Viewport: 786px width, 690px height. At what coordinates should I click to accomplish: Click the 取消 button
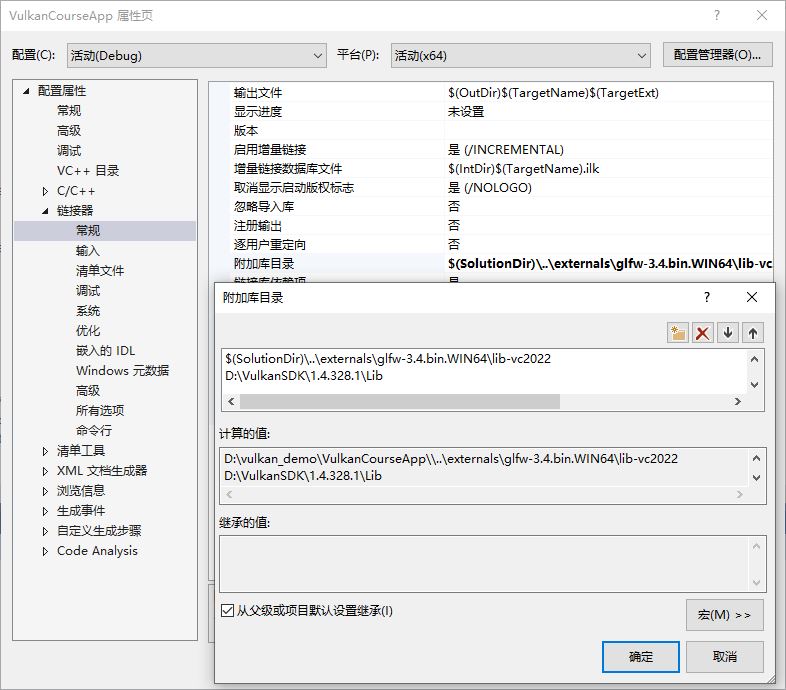pyautogui.click(x=725, y=657)
